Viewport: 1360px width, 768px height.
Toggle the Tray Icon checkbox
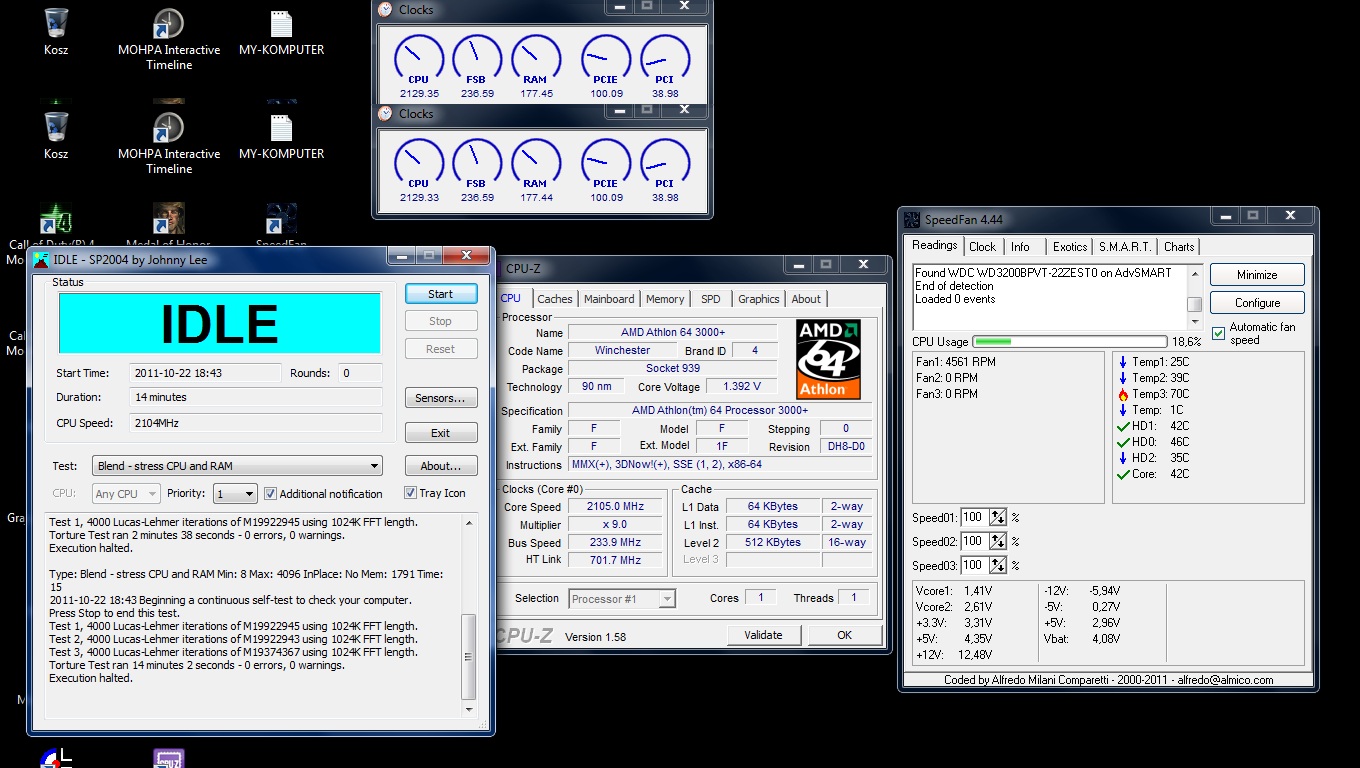coord(410,493)
